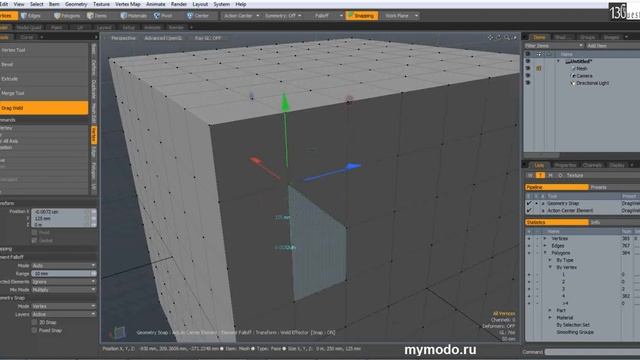Click Add Item in Items panel

coord(597,46)
